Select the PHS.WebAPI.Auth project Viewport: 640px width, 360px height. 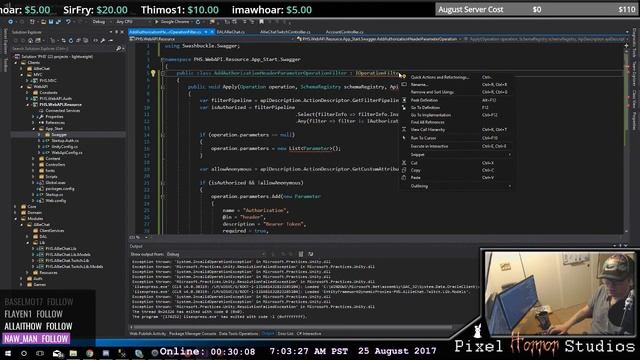point(55,98)
